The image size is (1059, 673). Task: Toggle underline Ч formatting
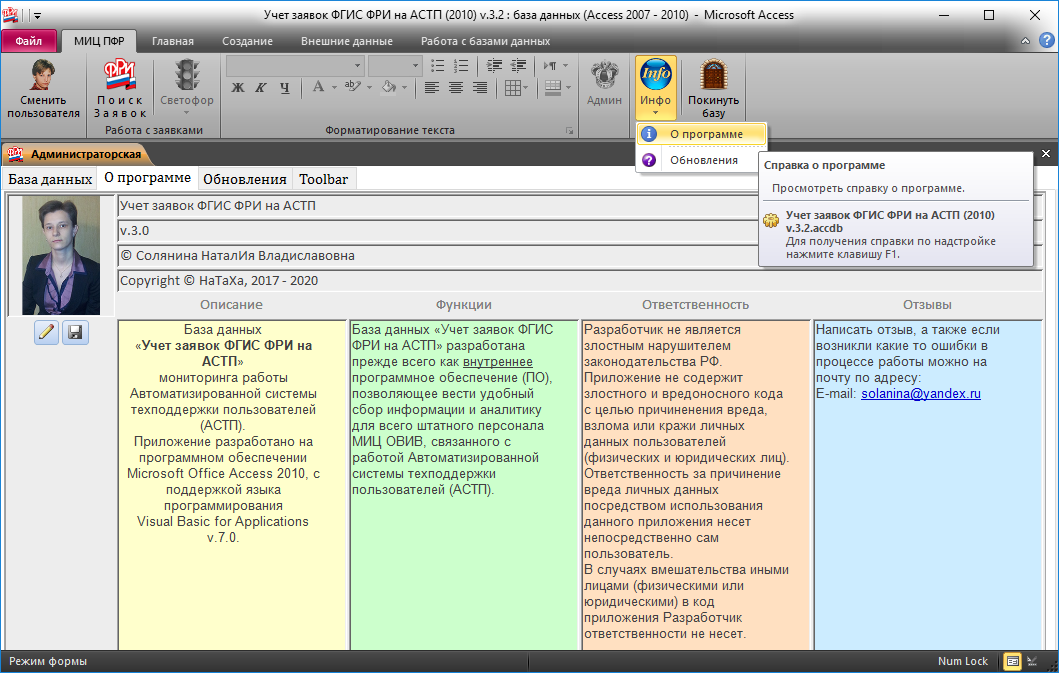pos(285,87)
